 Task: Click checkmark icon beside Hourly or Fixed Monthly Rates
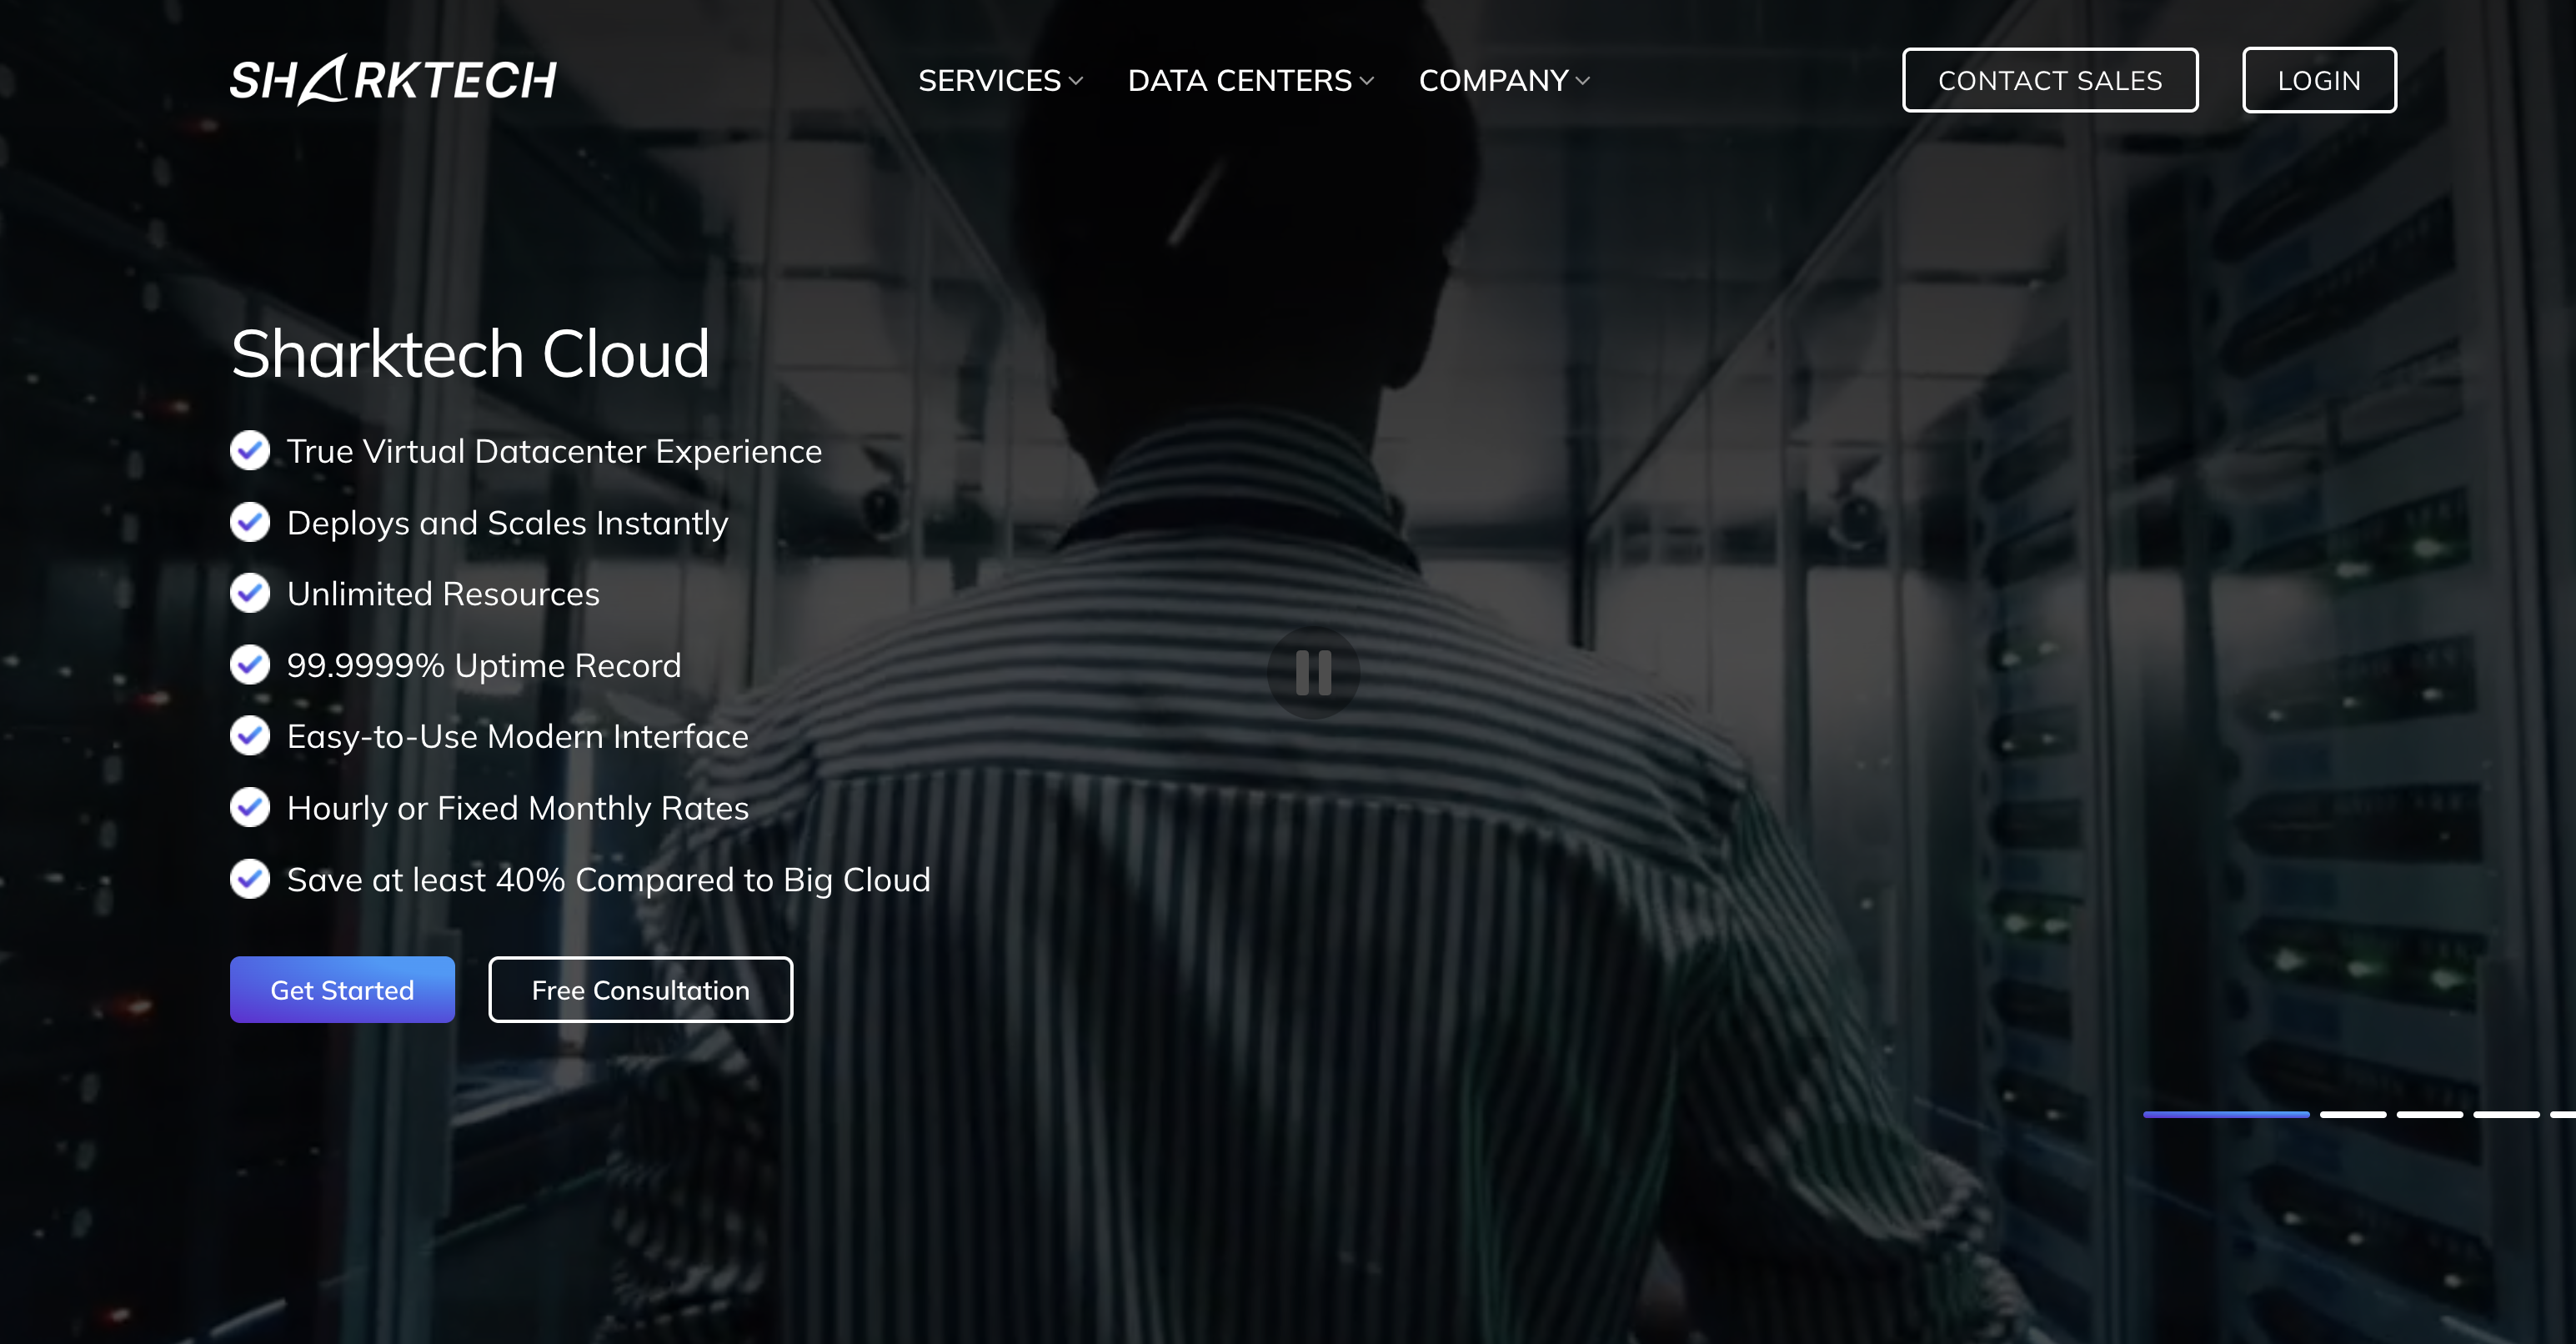coord(250,807)
